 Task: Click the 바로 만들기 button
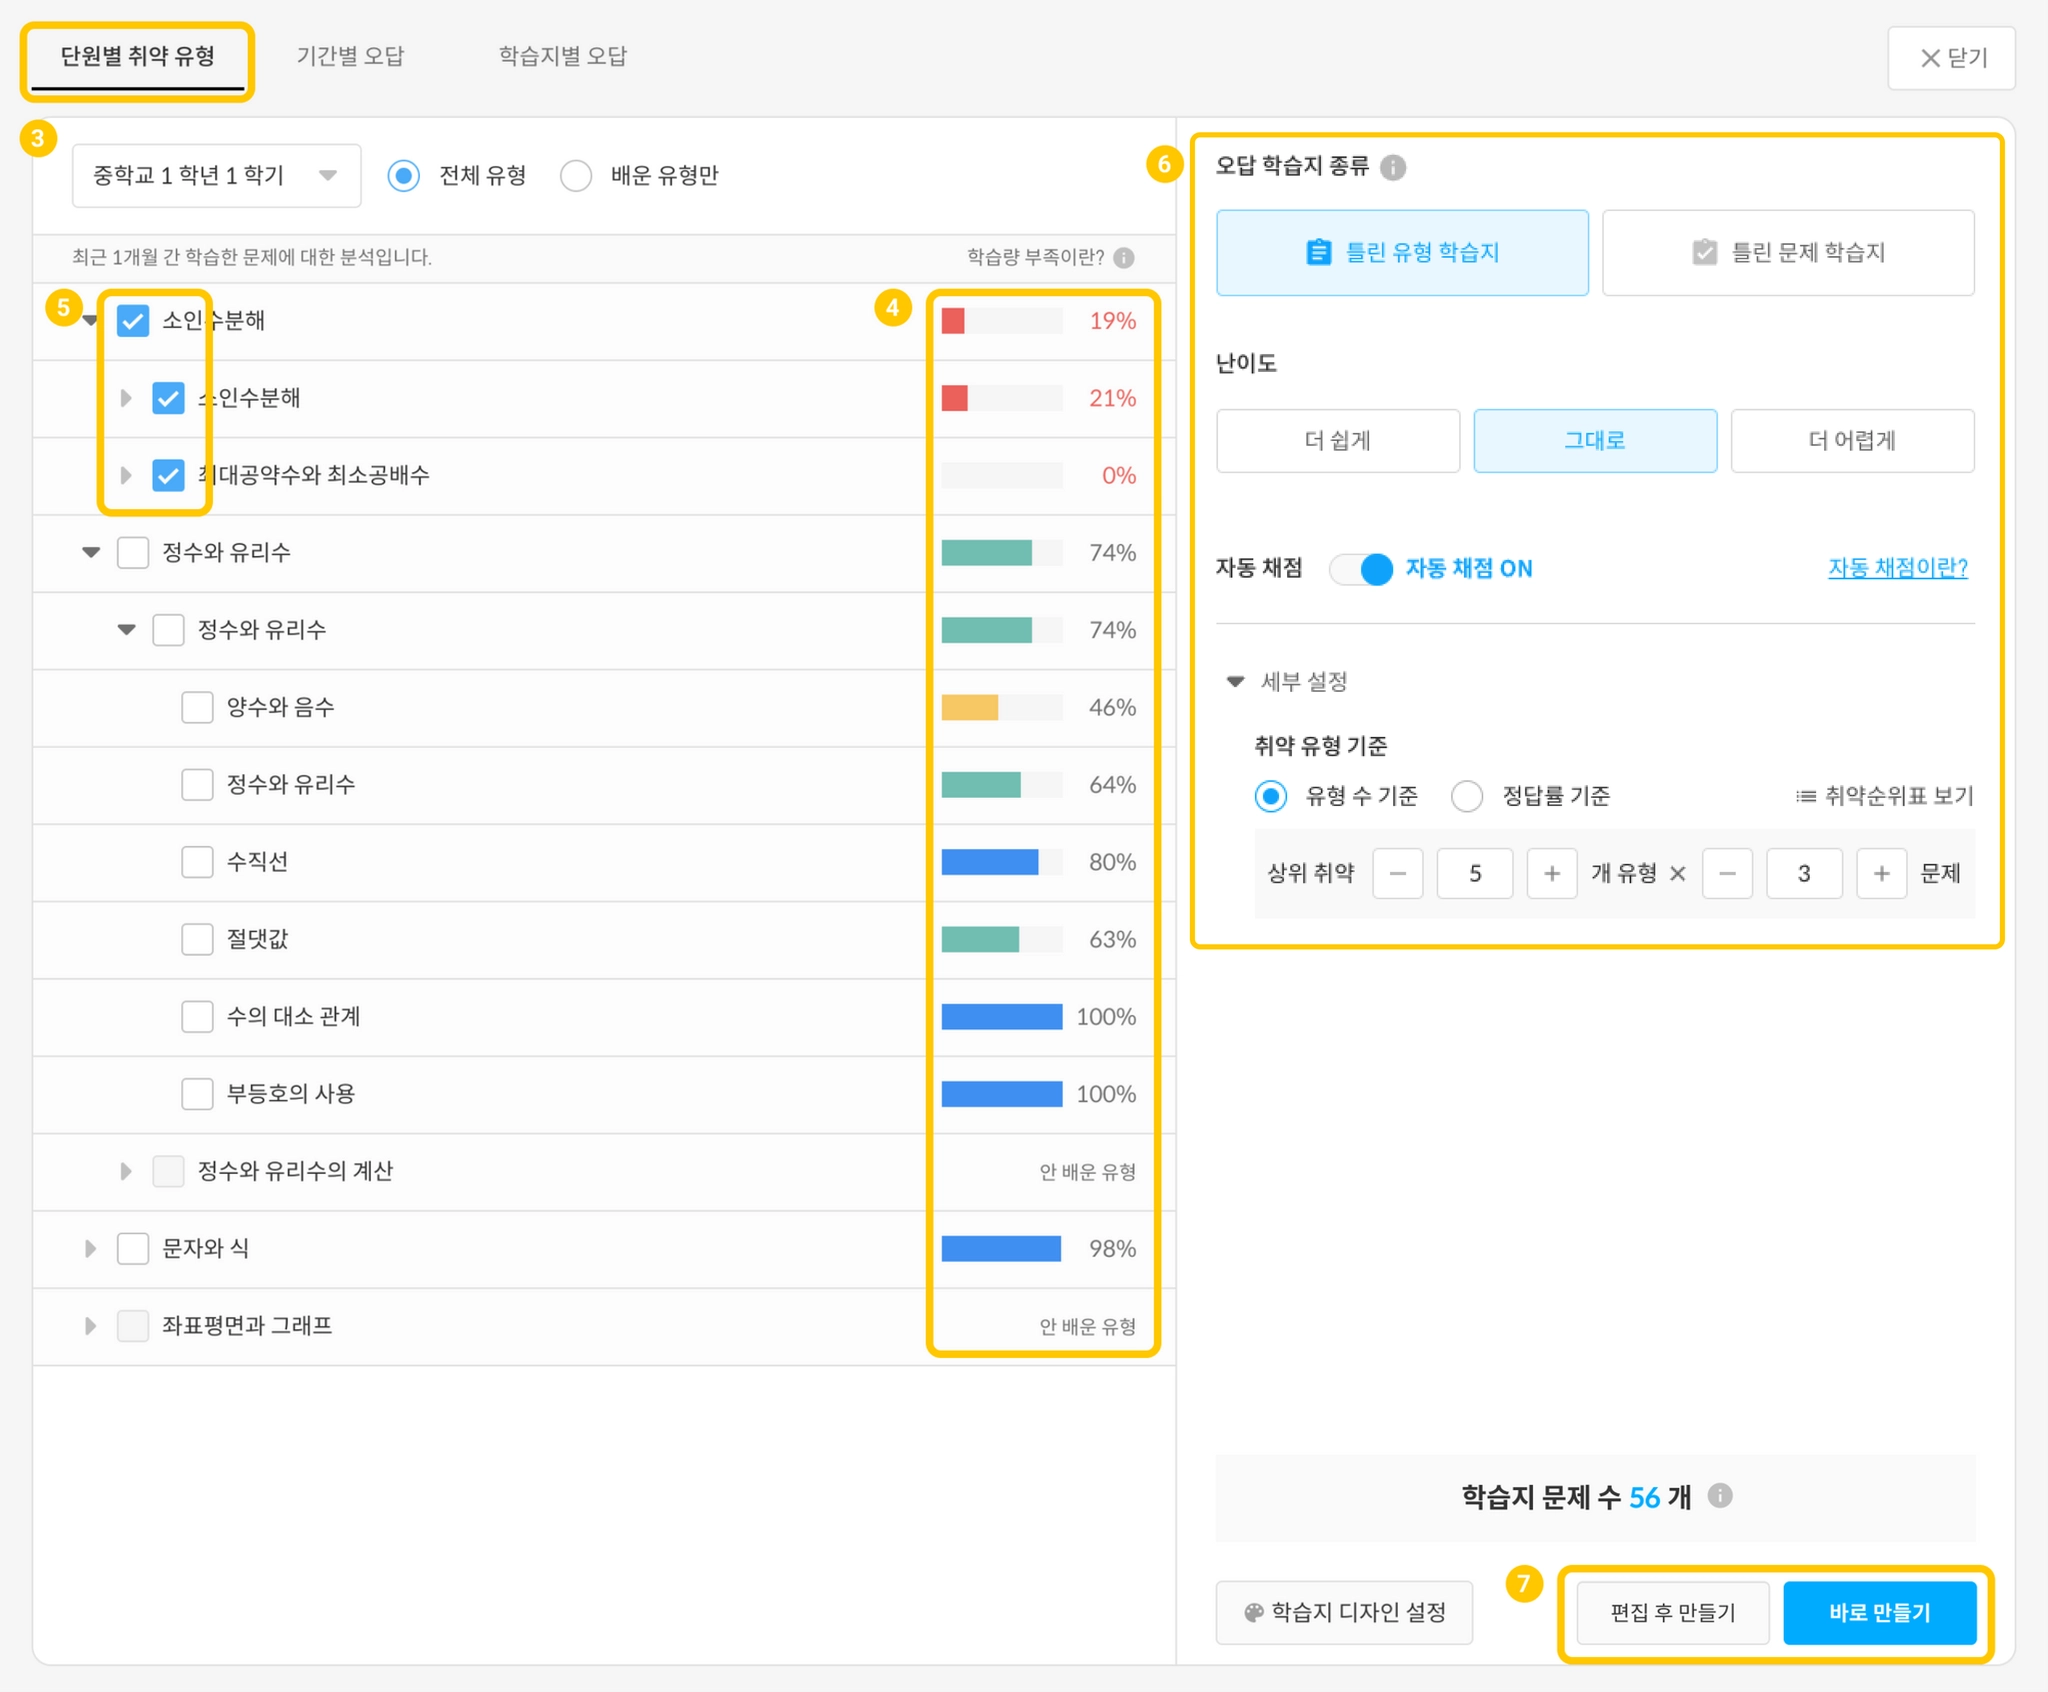1879,1612
